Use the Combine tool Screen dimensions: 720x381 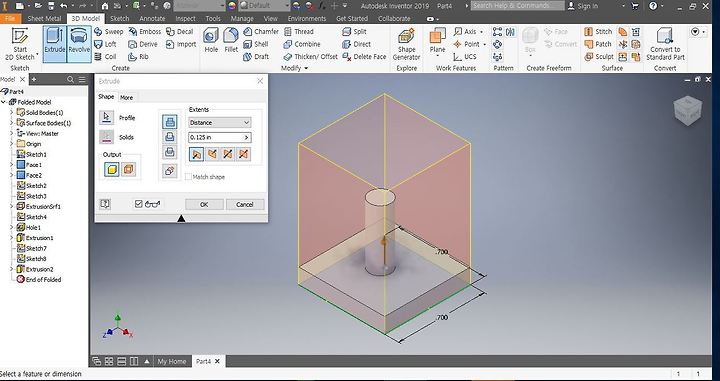coord(302,44)
